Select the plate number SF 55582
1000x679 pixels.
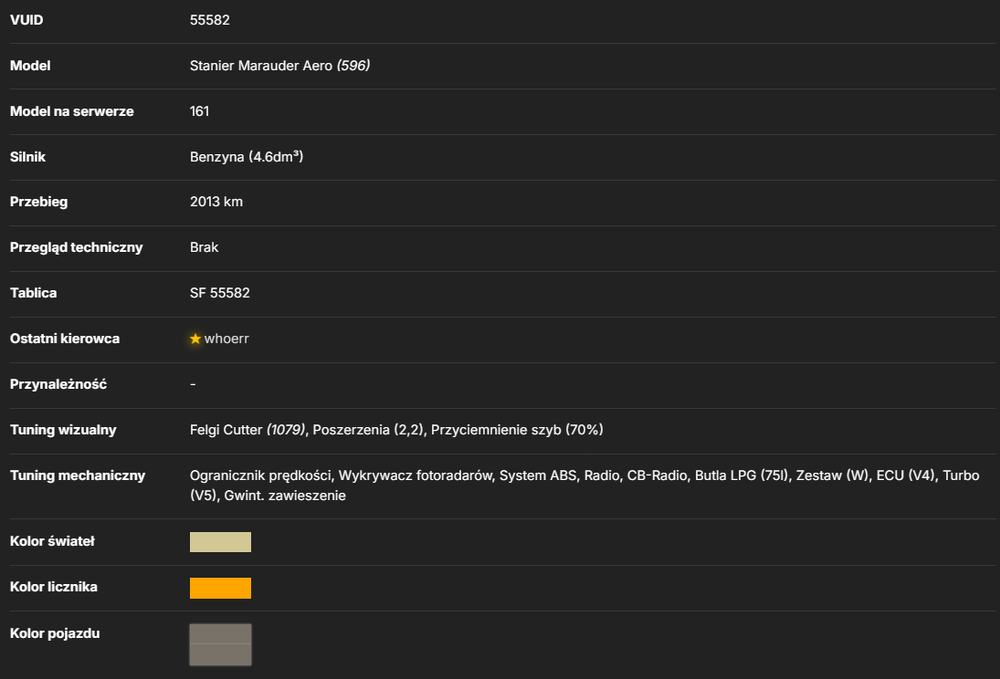(220, 293)
